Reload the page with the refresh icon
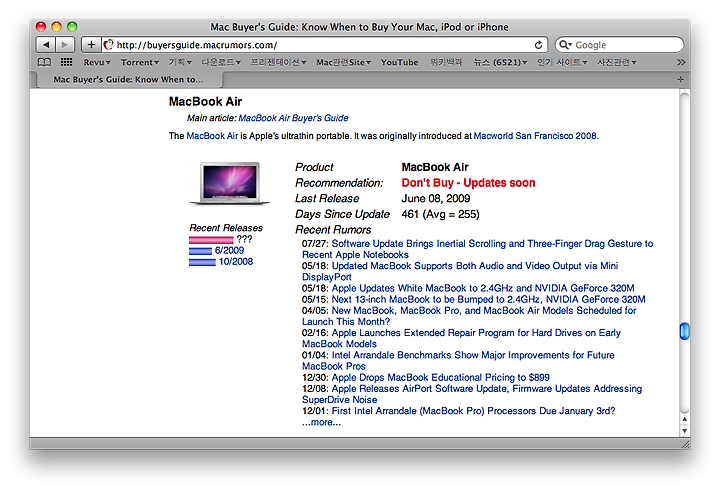The height and width of the screenshot is (490, 720). [x=539, y=45]
